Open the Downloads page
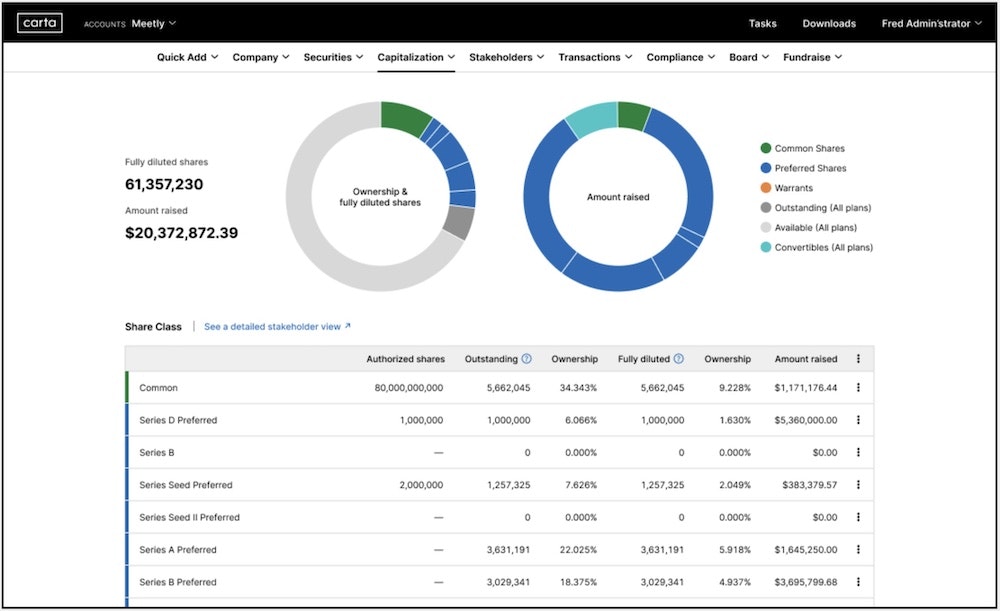 click(828, 23)
